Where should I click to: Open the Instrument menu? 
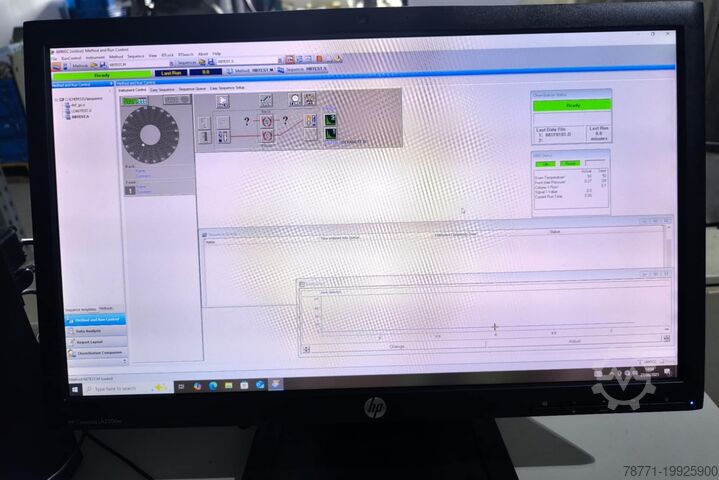click(x=94, y=56)
